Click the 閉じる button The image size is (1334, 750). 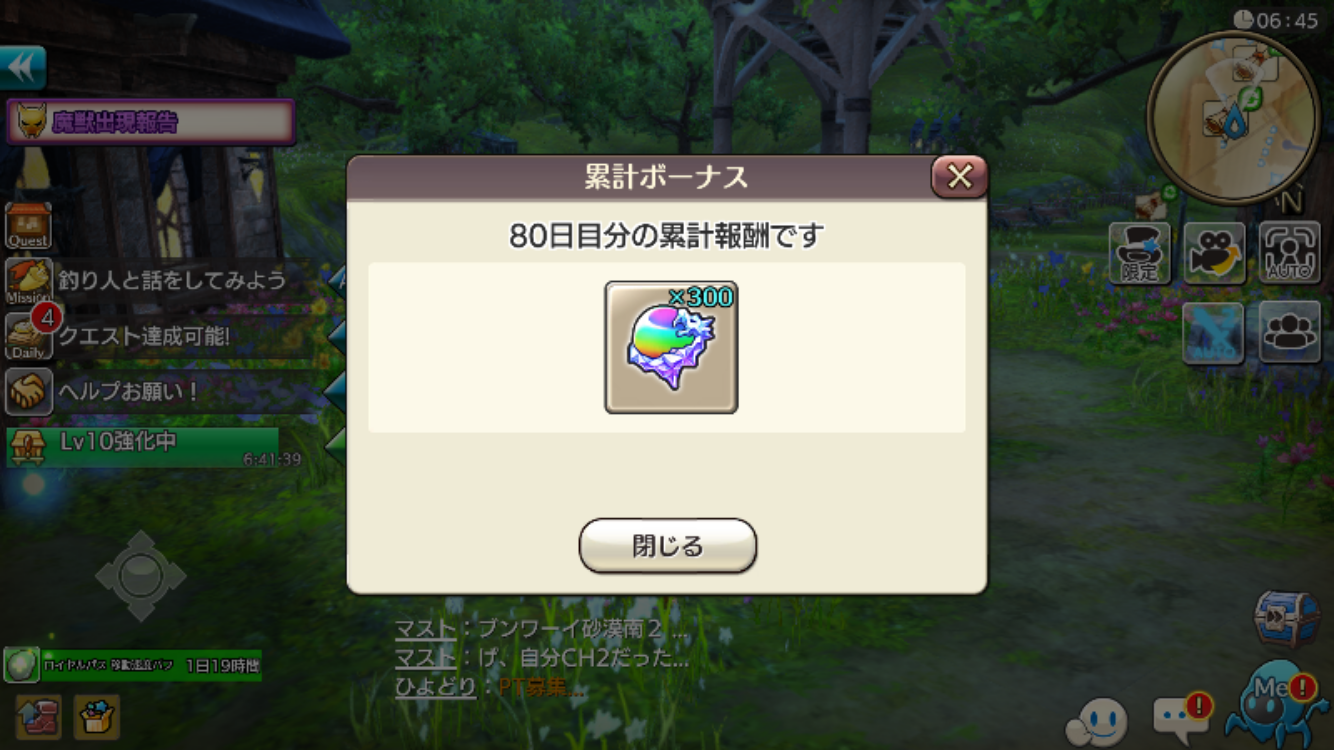[667, 546]
